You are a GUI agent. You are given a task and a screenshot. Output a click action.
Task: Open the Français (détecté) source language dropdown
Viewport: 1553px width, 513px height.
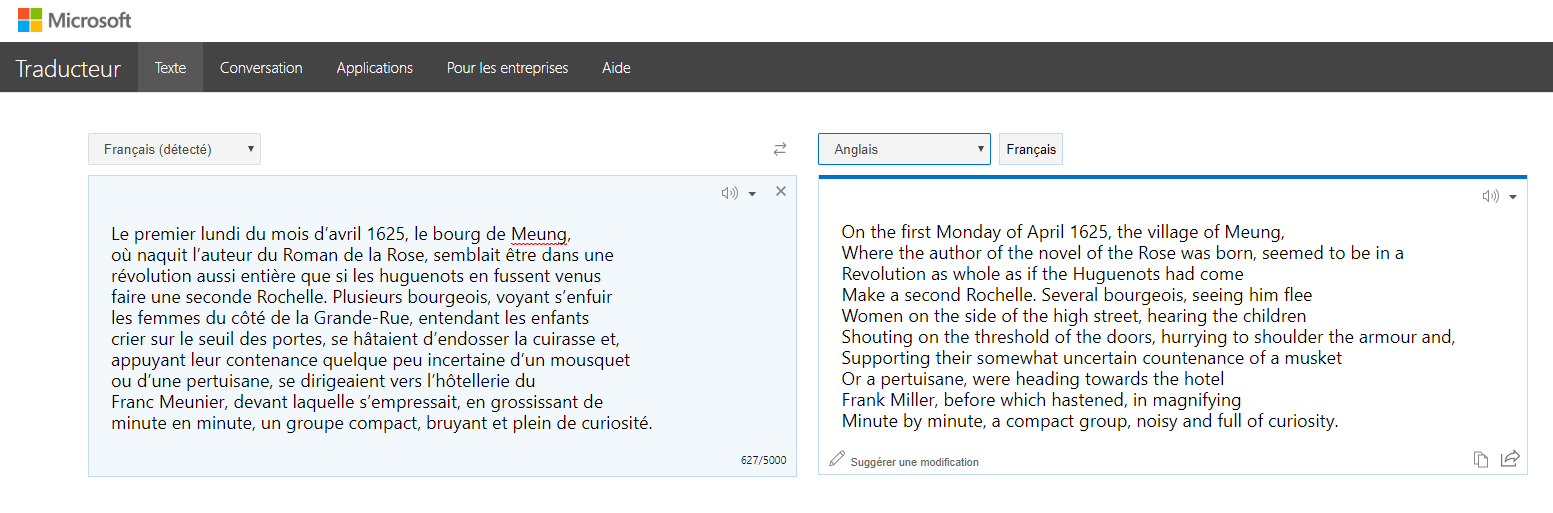(x=174, y=149)
